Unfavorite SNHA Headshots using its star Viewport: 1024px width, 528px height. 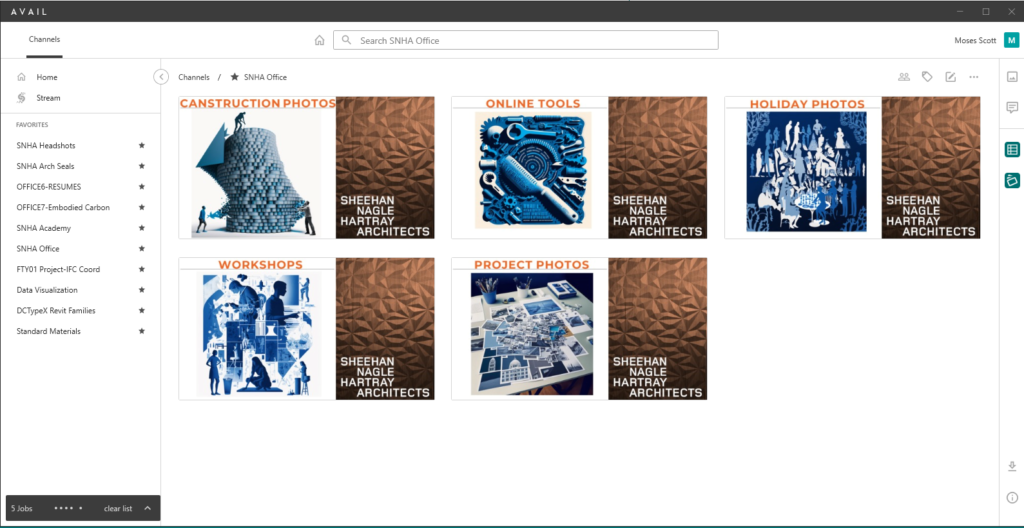[x=142, y=145]
